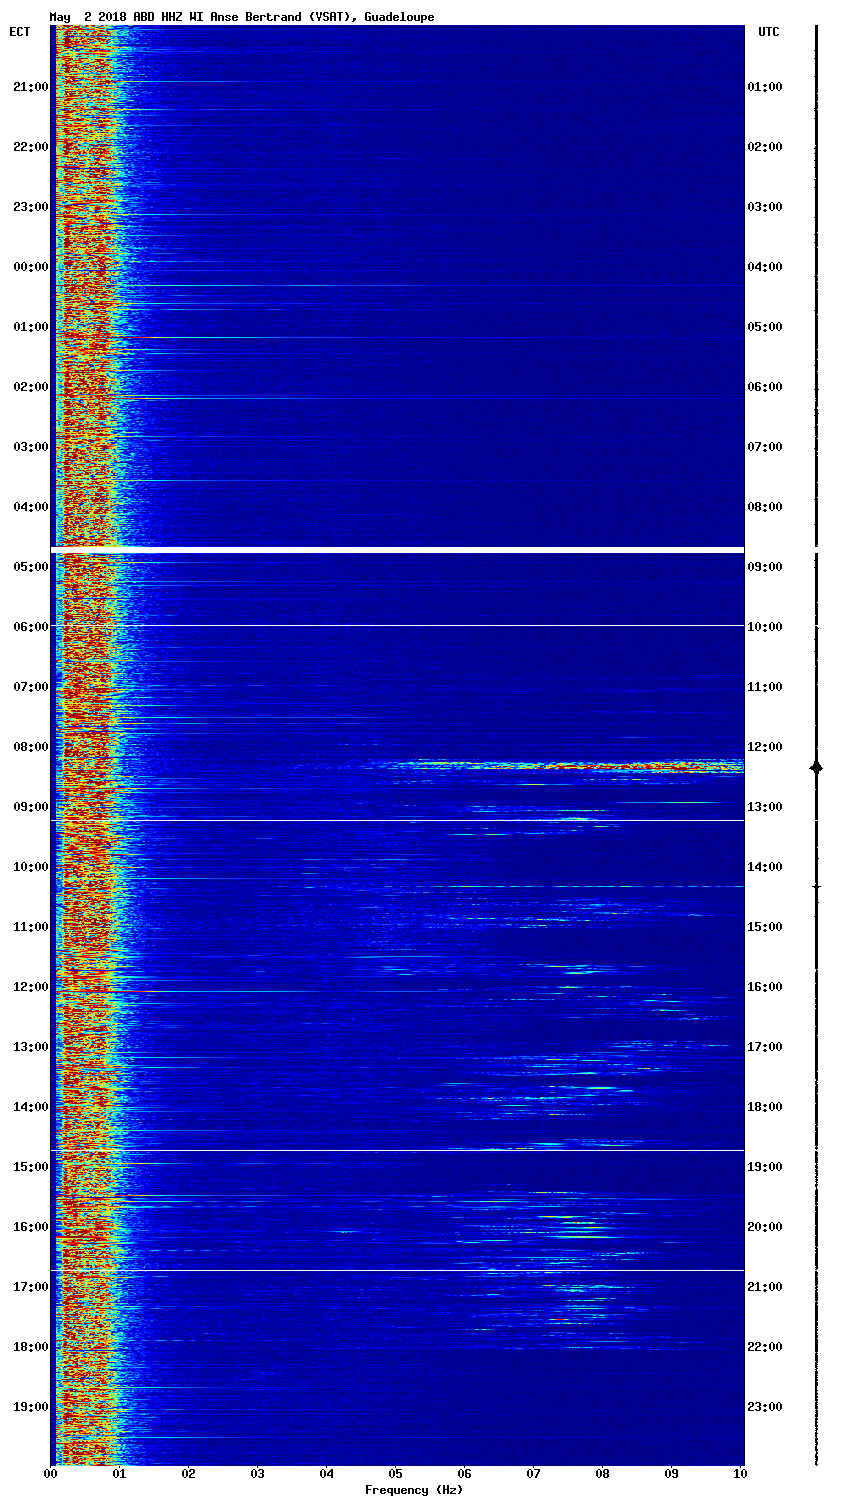Viewport: 852px width, 1500px height.
Task: Click the 01 frequency tick label
Action: click(120, 1474)
